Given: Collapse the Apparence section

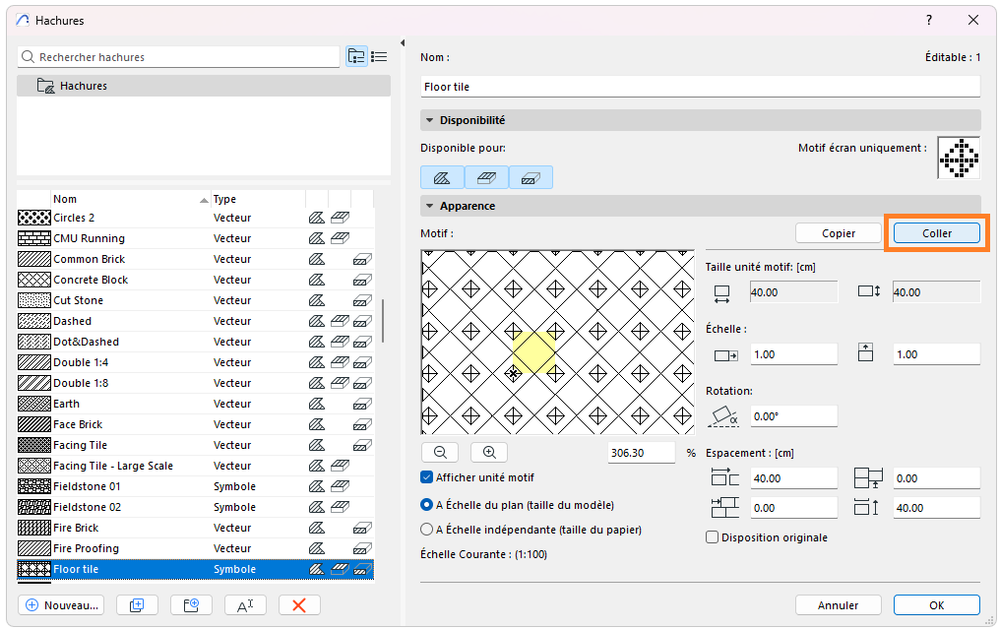Looking at the screenshot, I should 429,206.
